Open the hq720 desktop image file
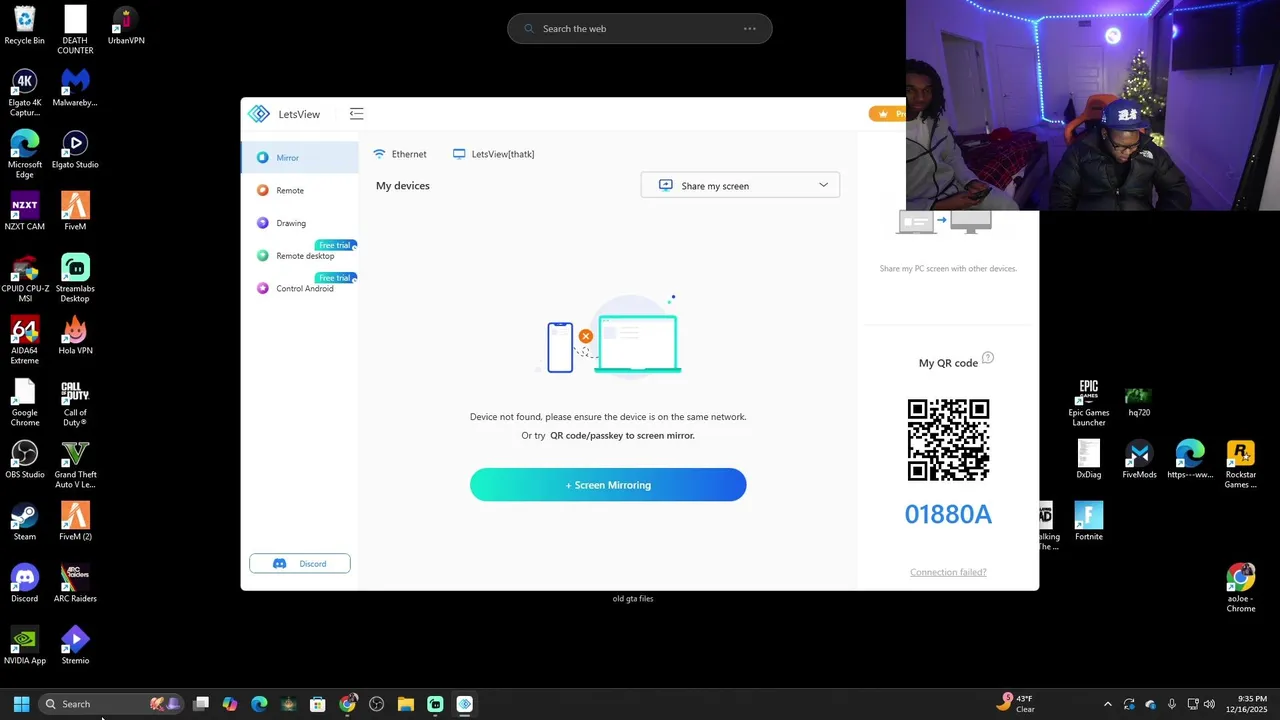The image size is (1280, 720). (x=1139, y=402)
